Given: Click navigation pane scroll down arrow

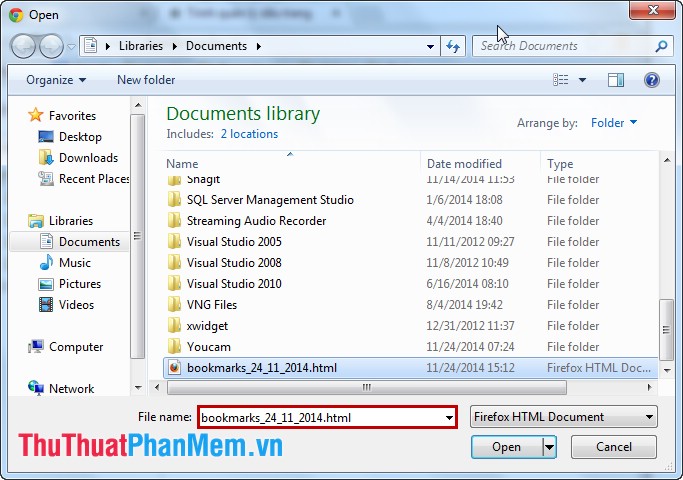Looking at the screenshot, I should [x=138, y=387].
